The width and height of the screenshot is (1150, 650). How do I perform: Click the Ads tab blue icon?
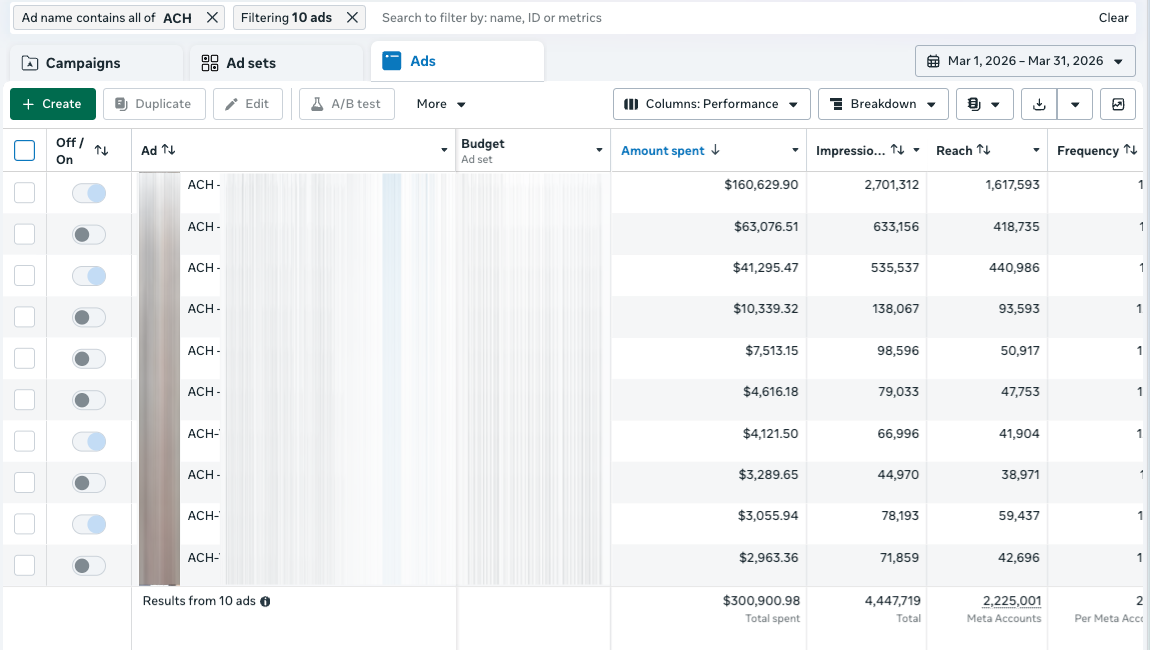click(392, 61)
